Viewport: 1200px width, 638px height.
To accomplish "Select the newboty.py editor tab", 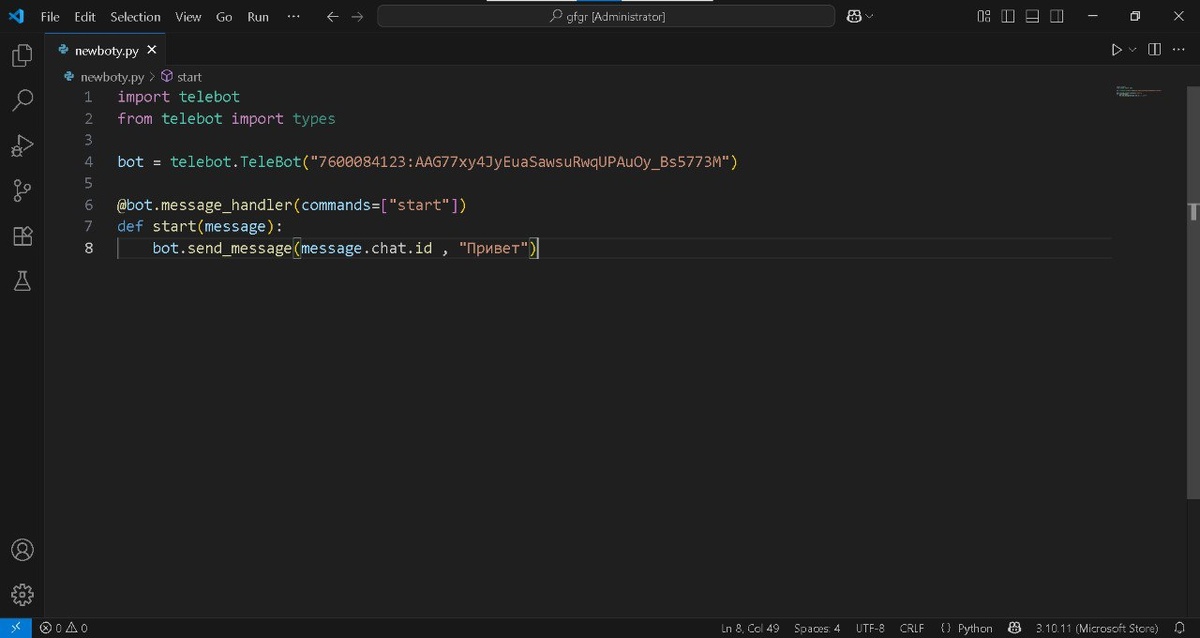I will tap(106, 49).
